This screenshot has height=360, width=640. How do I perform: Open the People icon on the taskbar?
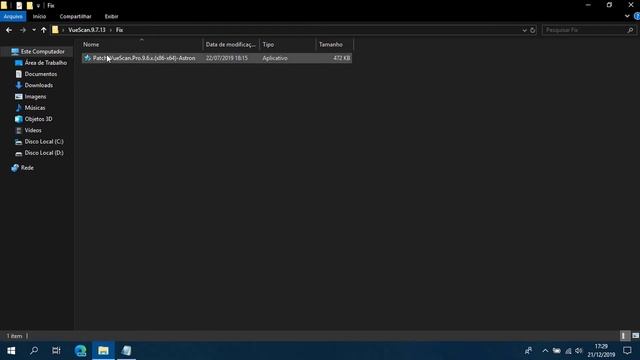[x=528, y=351]
